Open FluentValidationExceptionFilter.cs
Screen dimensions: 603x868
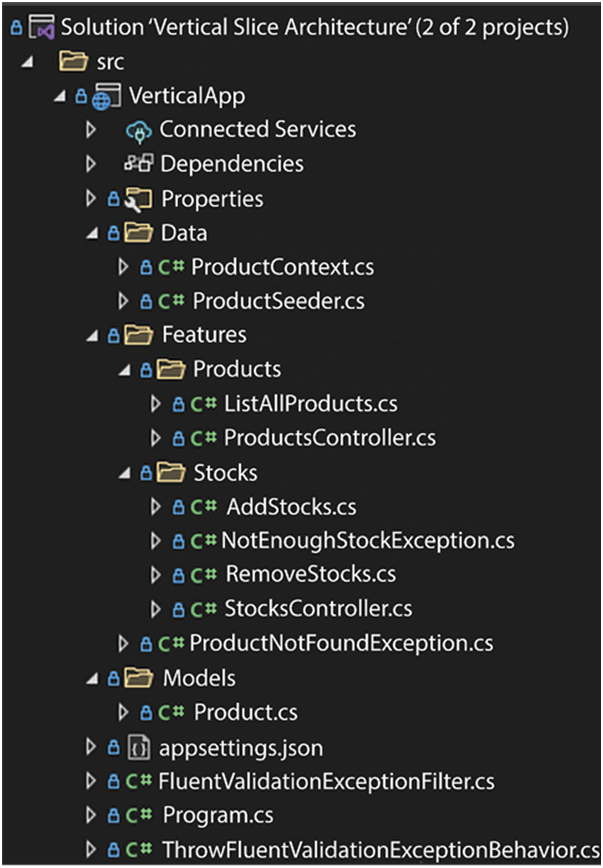coord(327,781)
